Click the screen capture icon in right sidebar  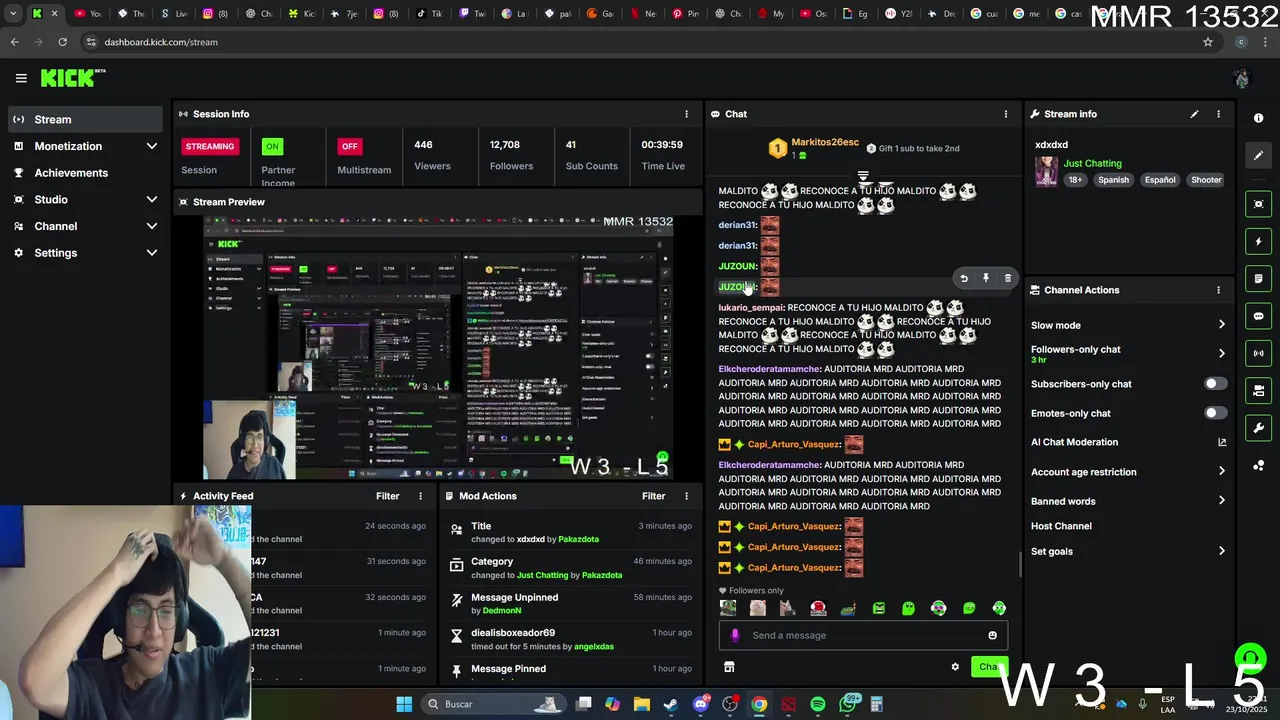pos(1259,204)
